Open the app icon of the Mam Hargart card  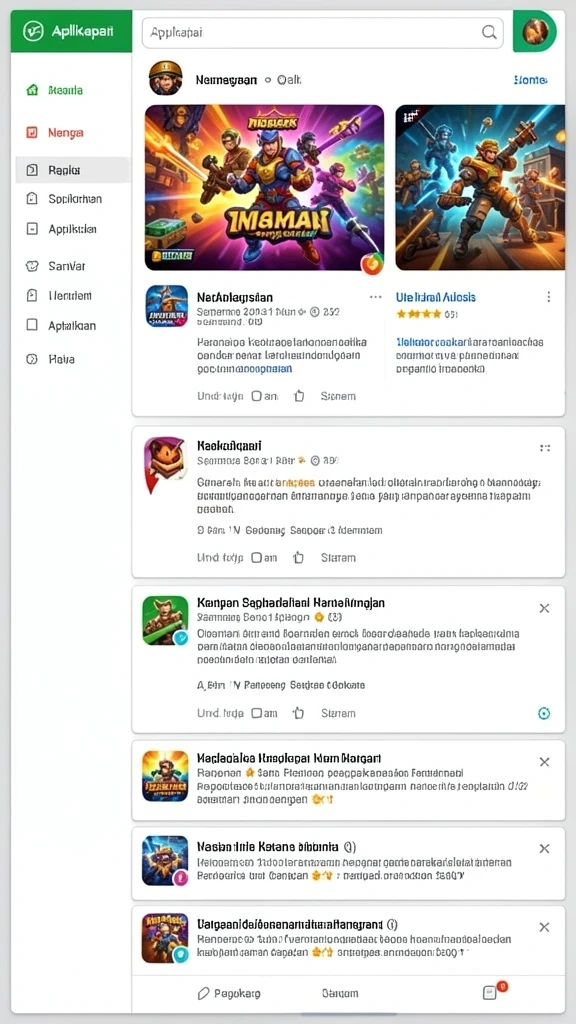tap(165, 776)
